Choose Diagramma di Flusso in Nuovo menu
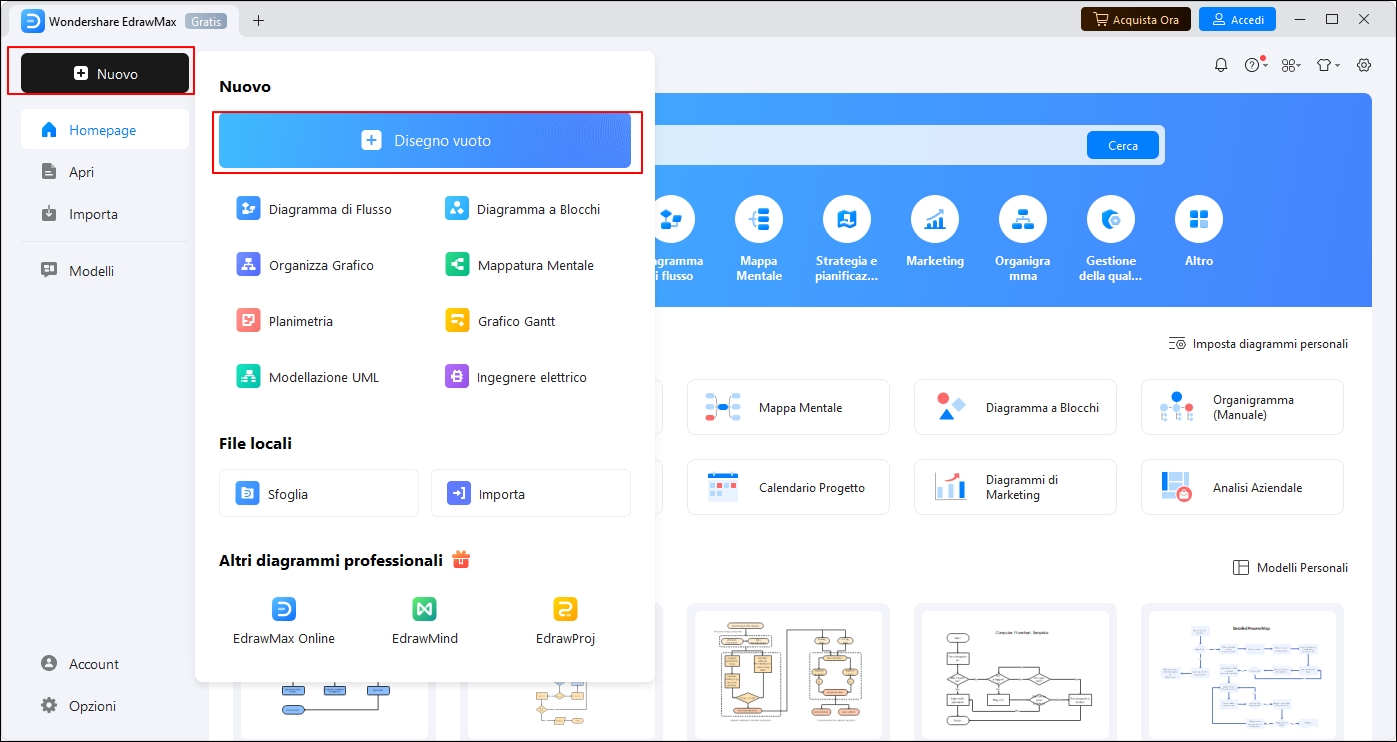Screen dimensions: 1397x742 point(315,209)
